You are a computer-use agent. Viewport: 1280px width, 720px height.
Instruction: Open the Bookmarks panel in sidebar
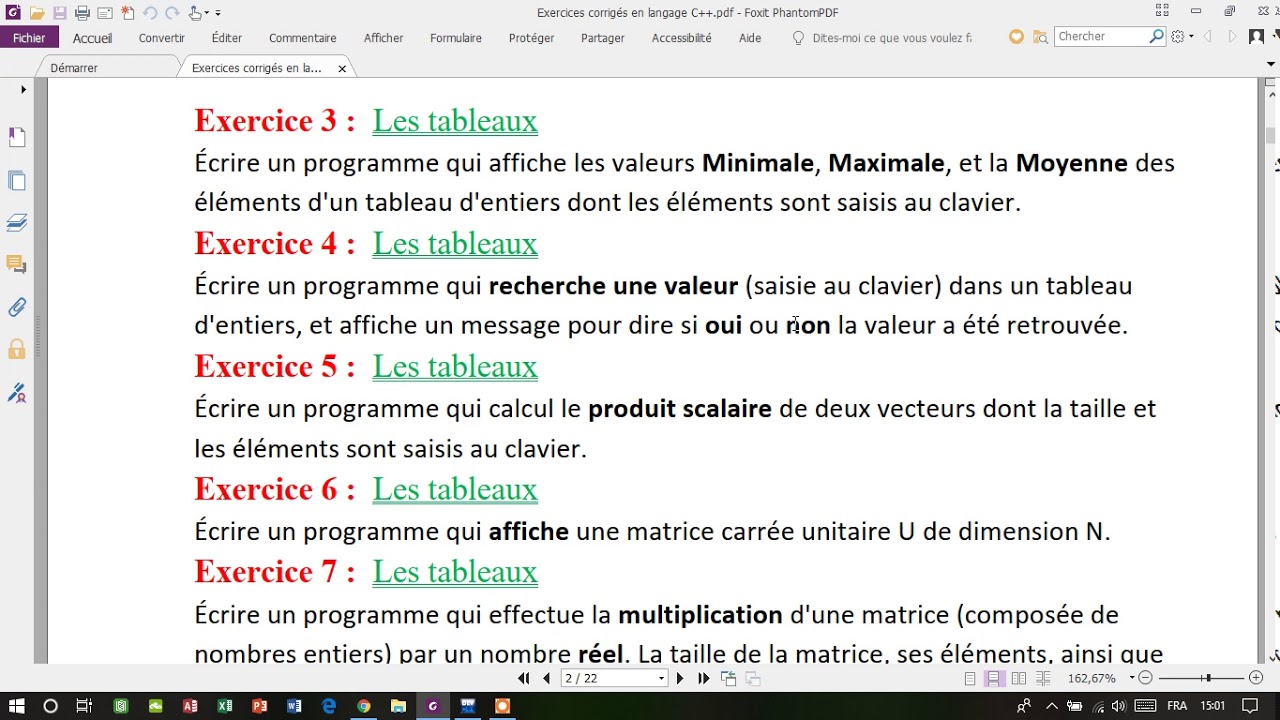click(x=16, y=137)
